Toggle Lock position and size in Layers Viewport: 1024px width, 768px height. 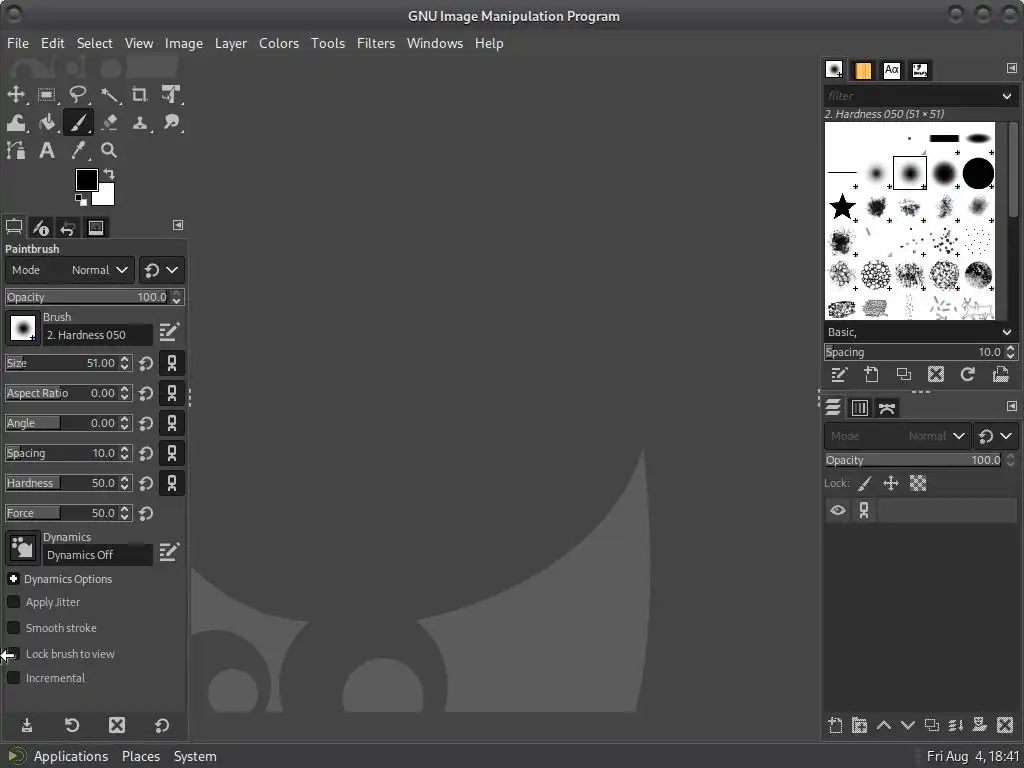pos(891,483)
